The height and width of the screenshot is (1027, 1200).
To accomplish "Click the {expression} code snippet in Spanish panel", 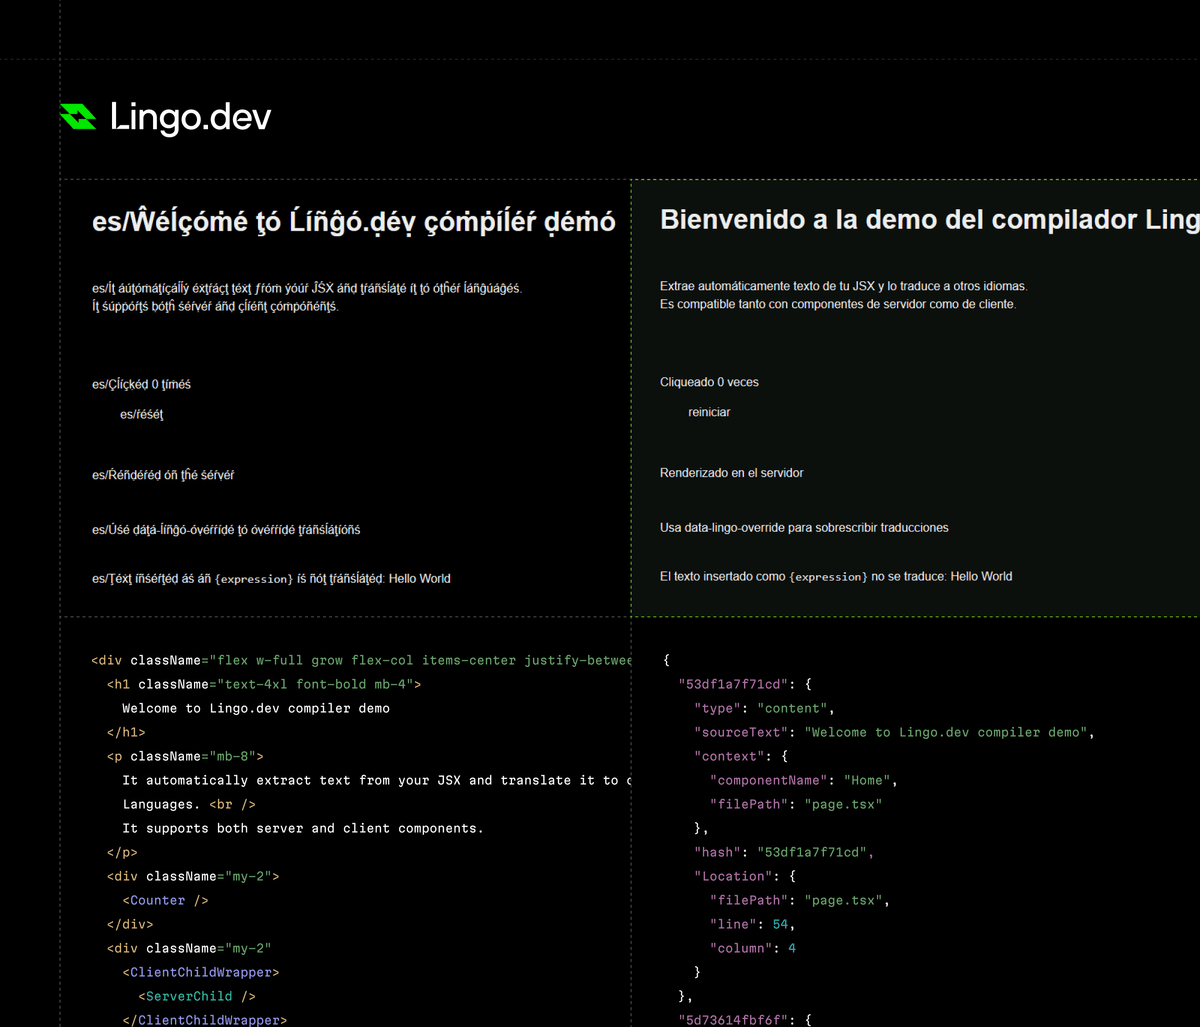I will coord(830,576).
